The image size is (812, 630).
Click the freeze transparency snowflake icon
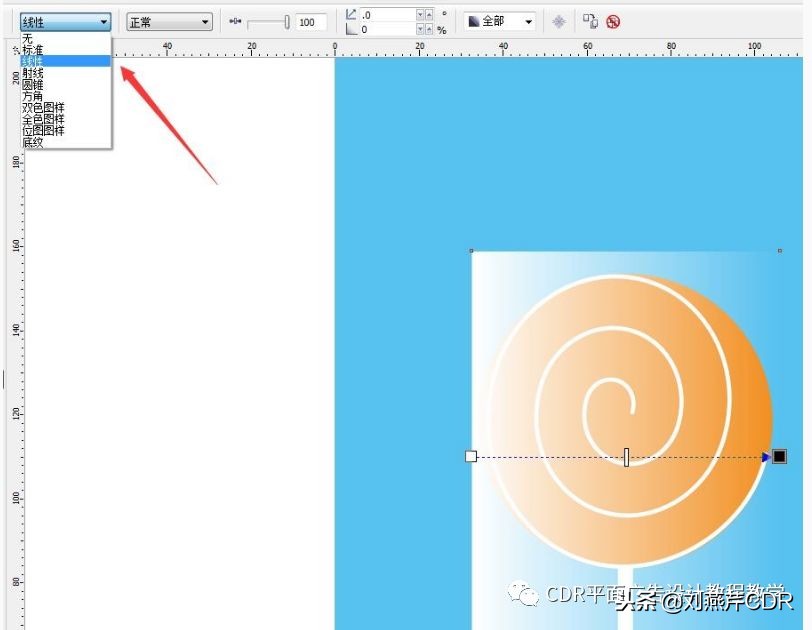click(x=559, y=22)
